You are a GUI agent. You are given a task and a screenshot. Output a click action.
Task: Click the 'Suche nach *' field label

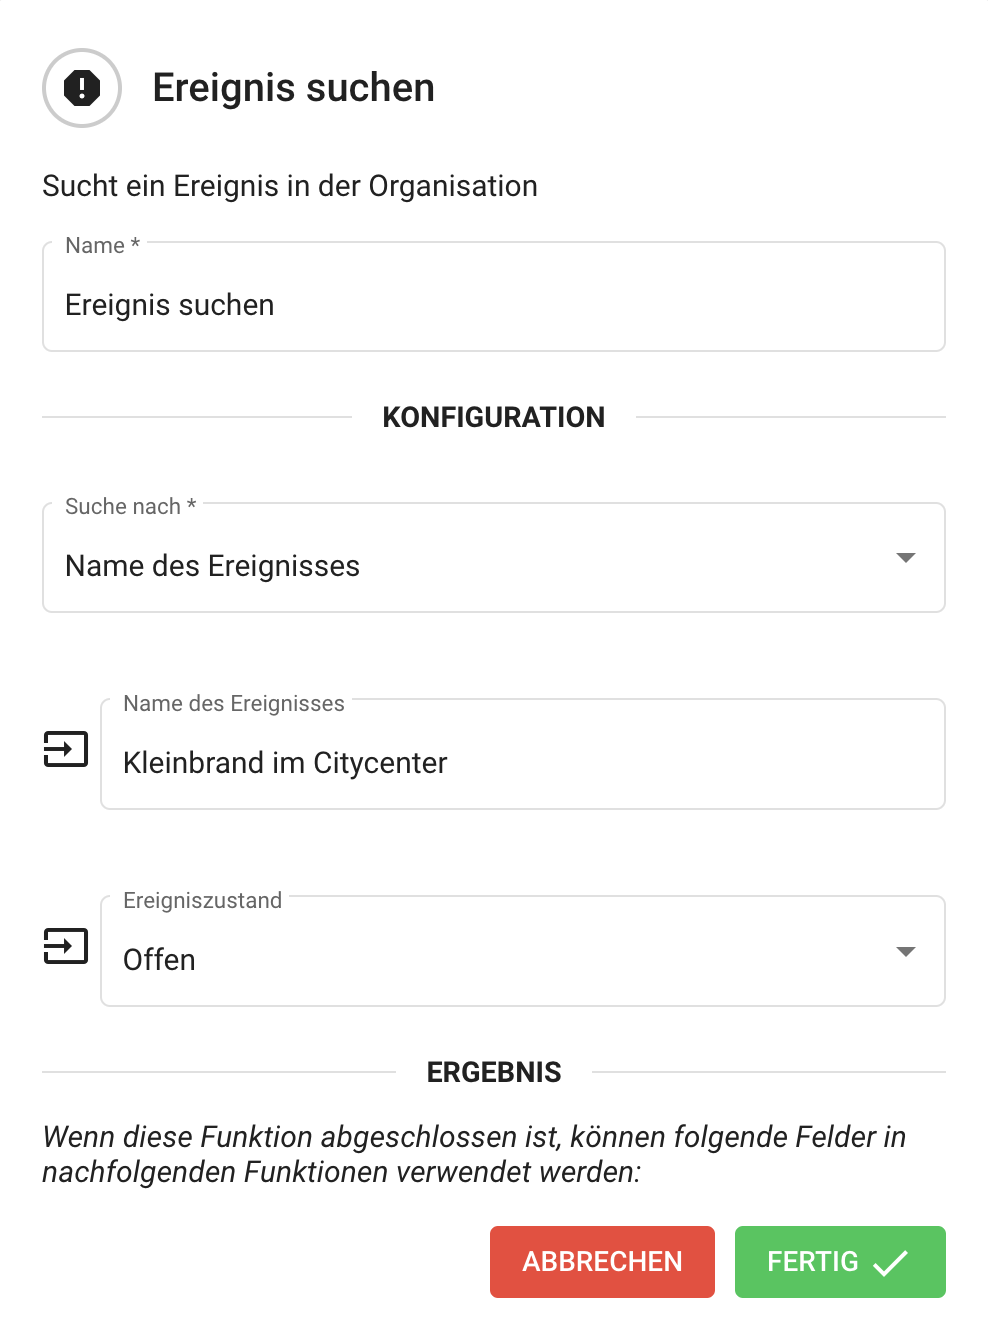(130, 507)
